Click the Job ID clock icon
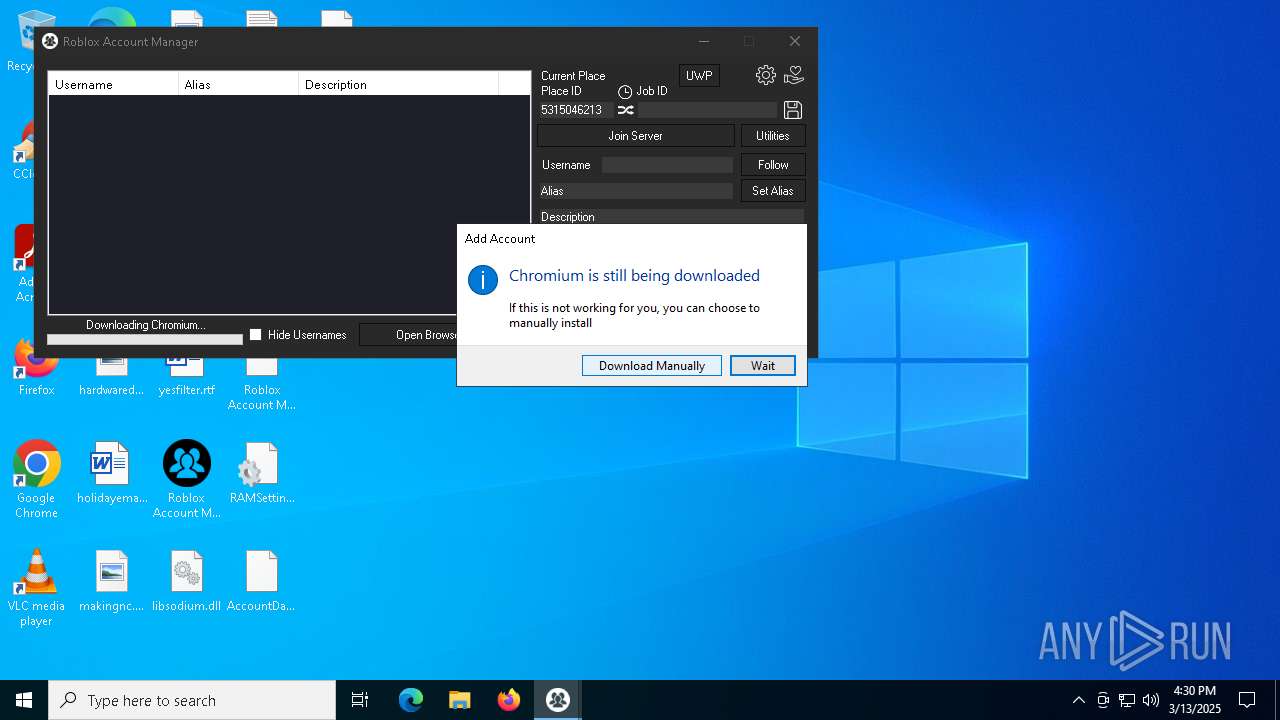 click(625, 92)
